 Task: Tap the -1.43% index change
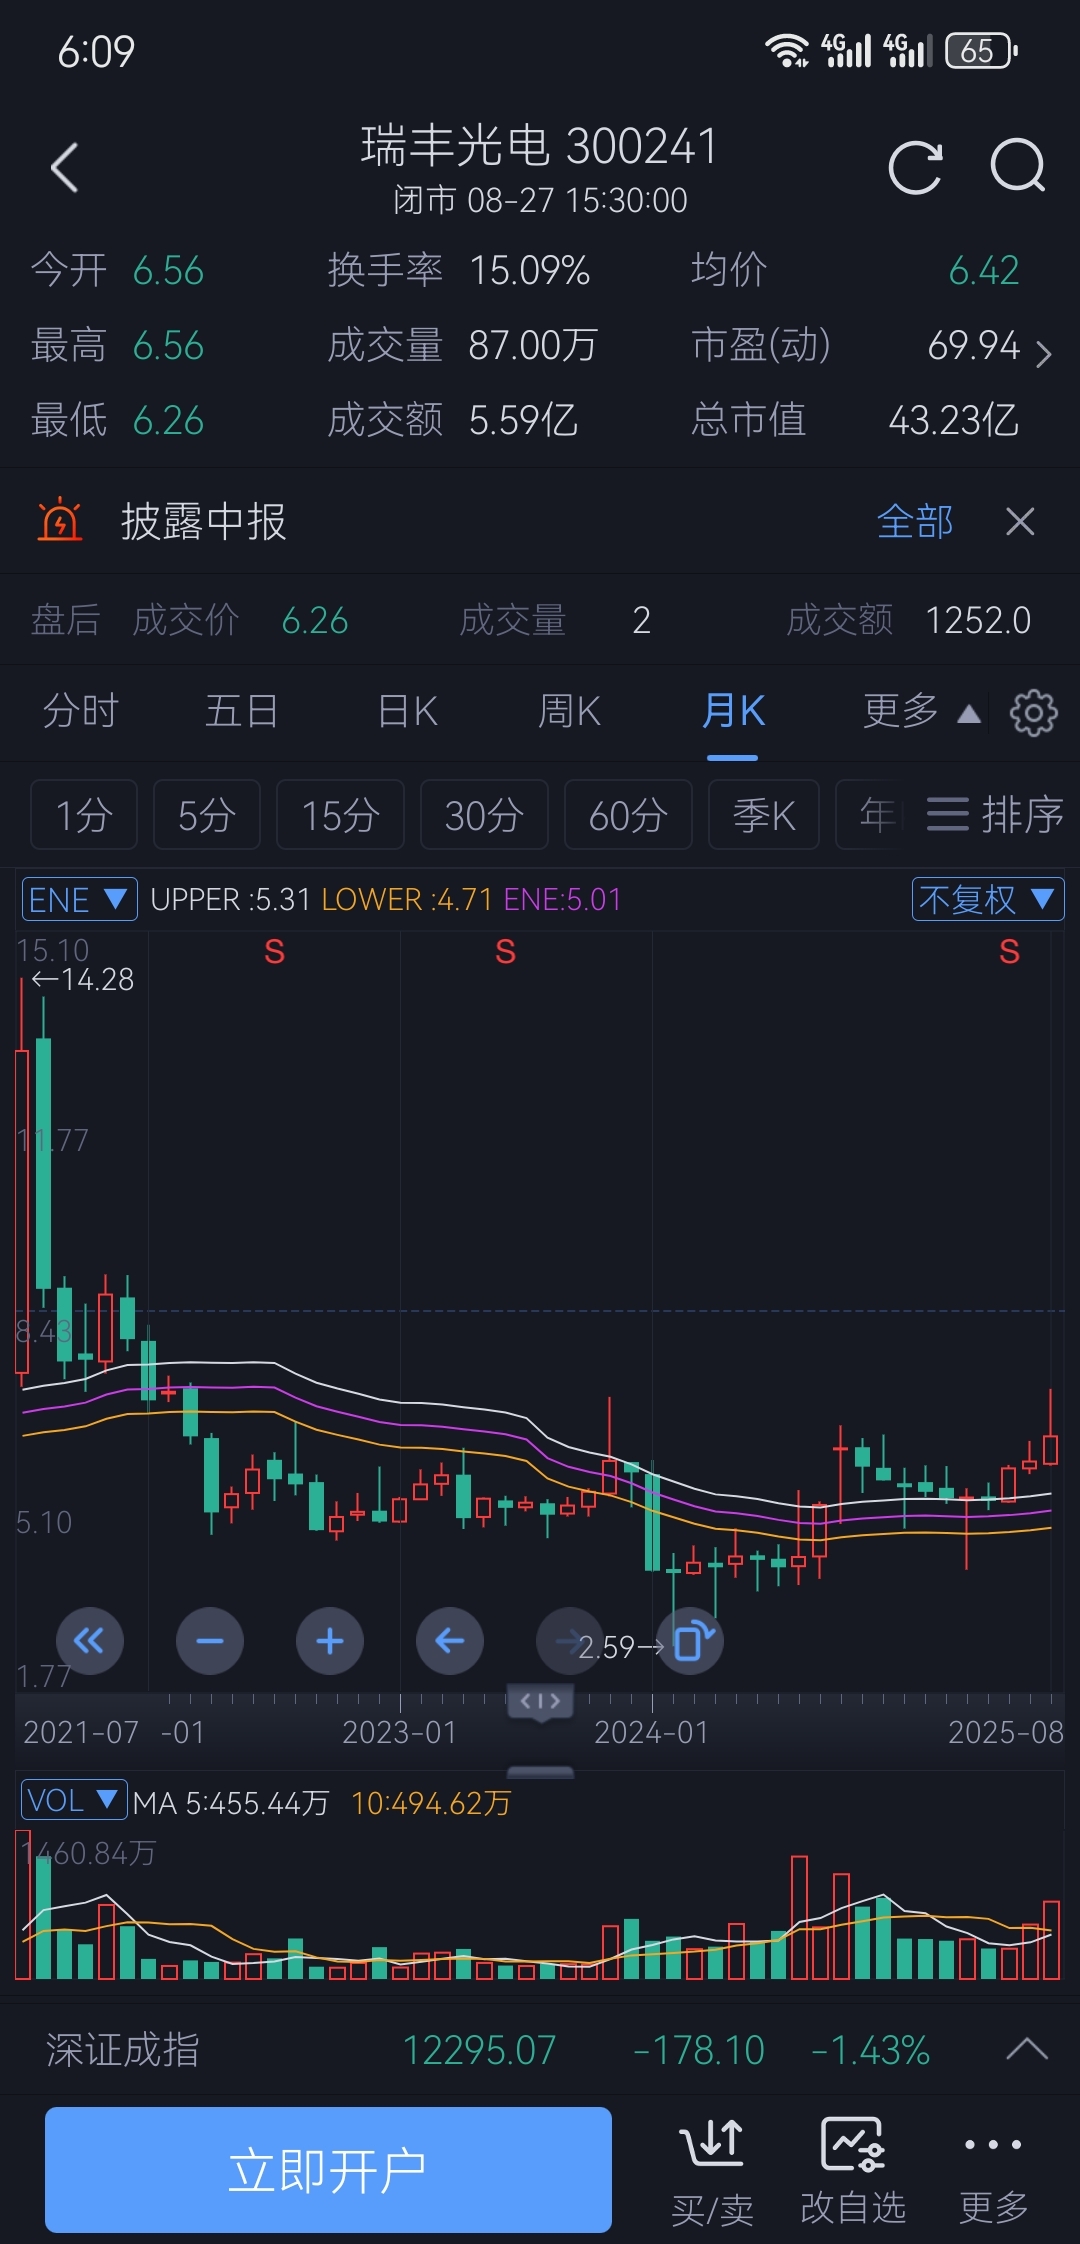[870, 2049]
